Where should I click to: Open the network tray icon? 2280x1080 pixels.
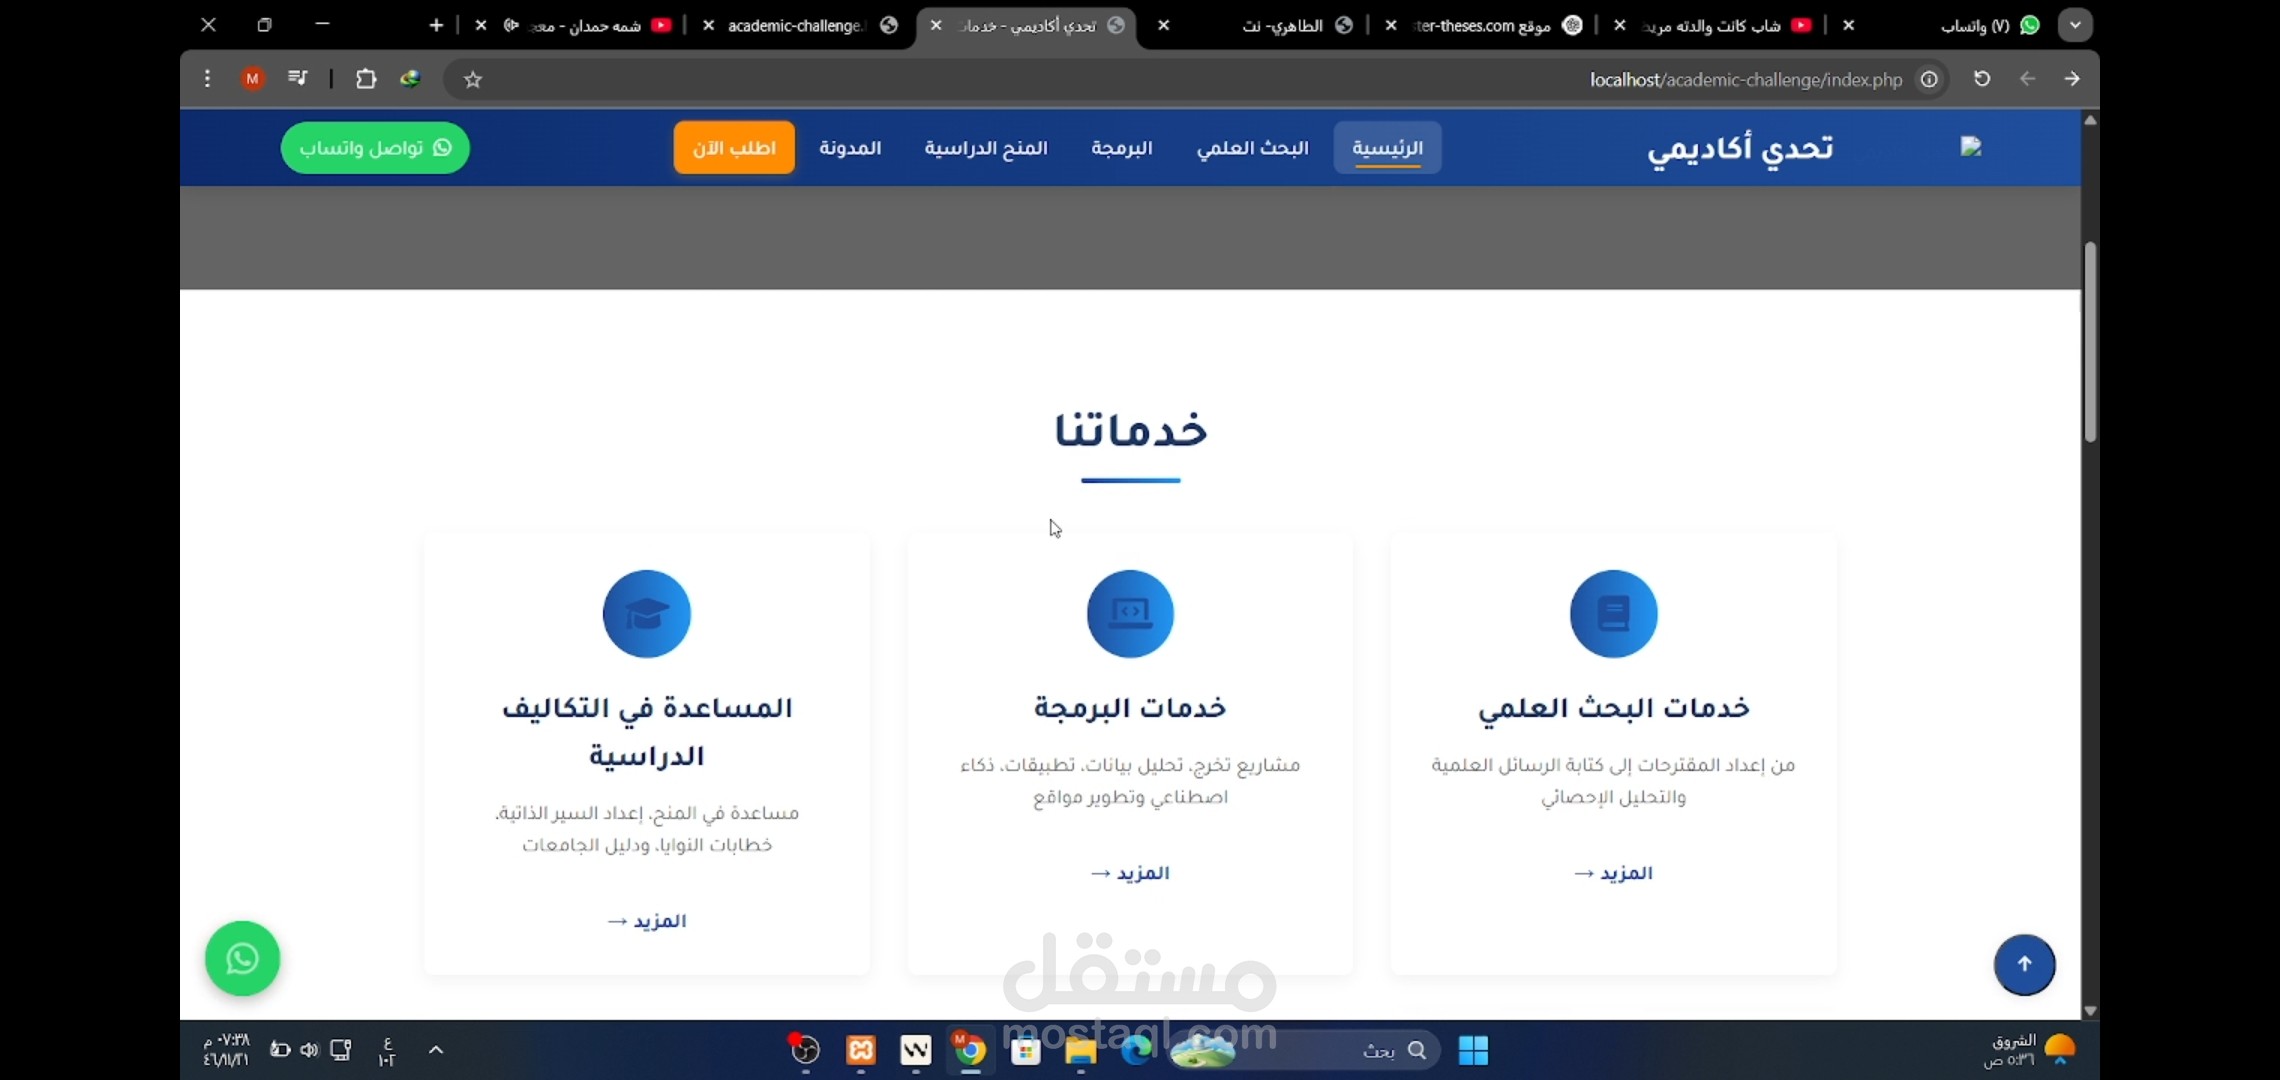click(341, 1050)
